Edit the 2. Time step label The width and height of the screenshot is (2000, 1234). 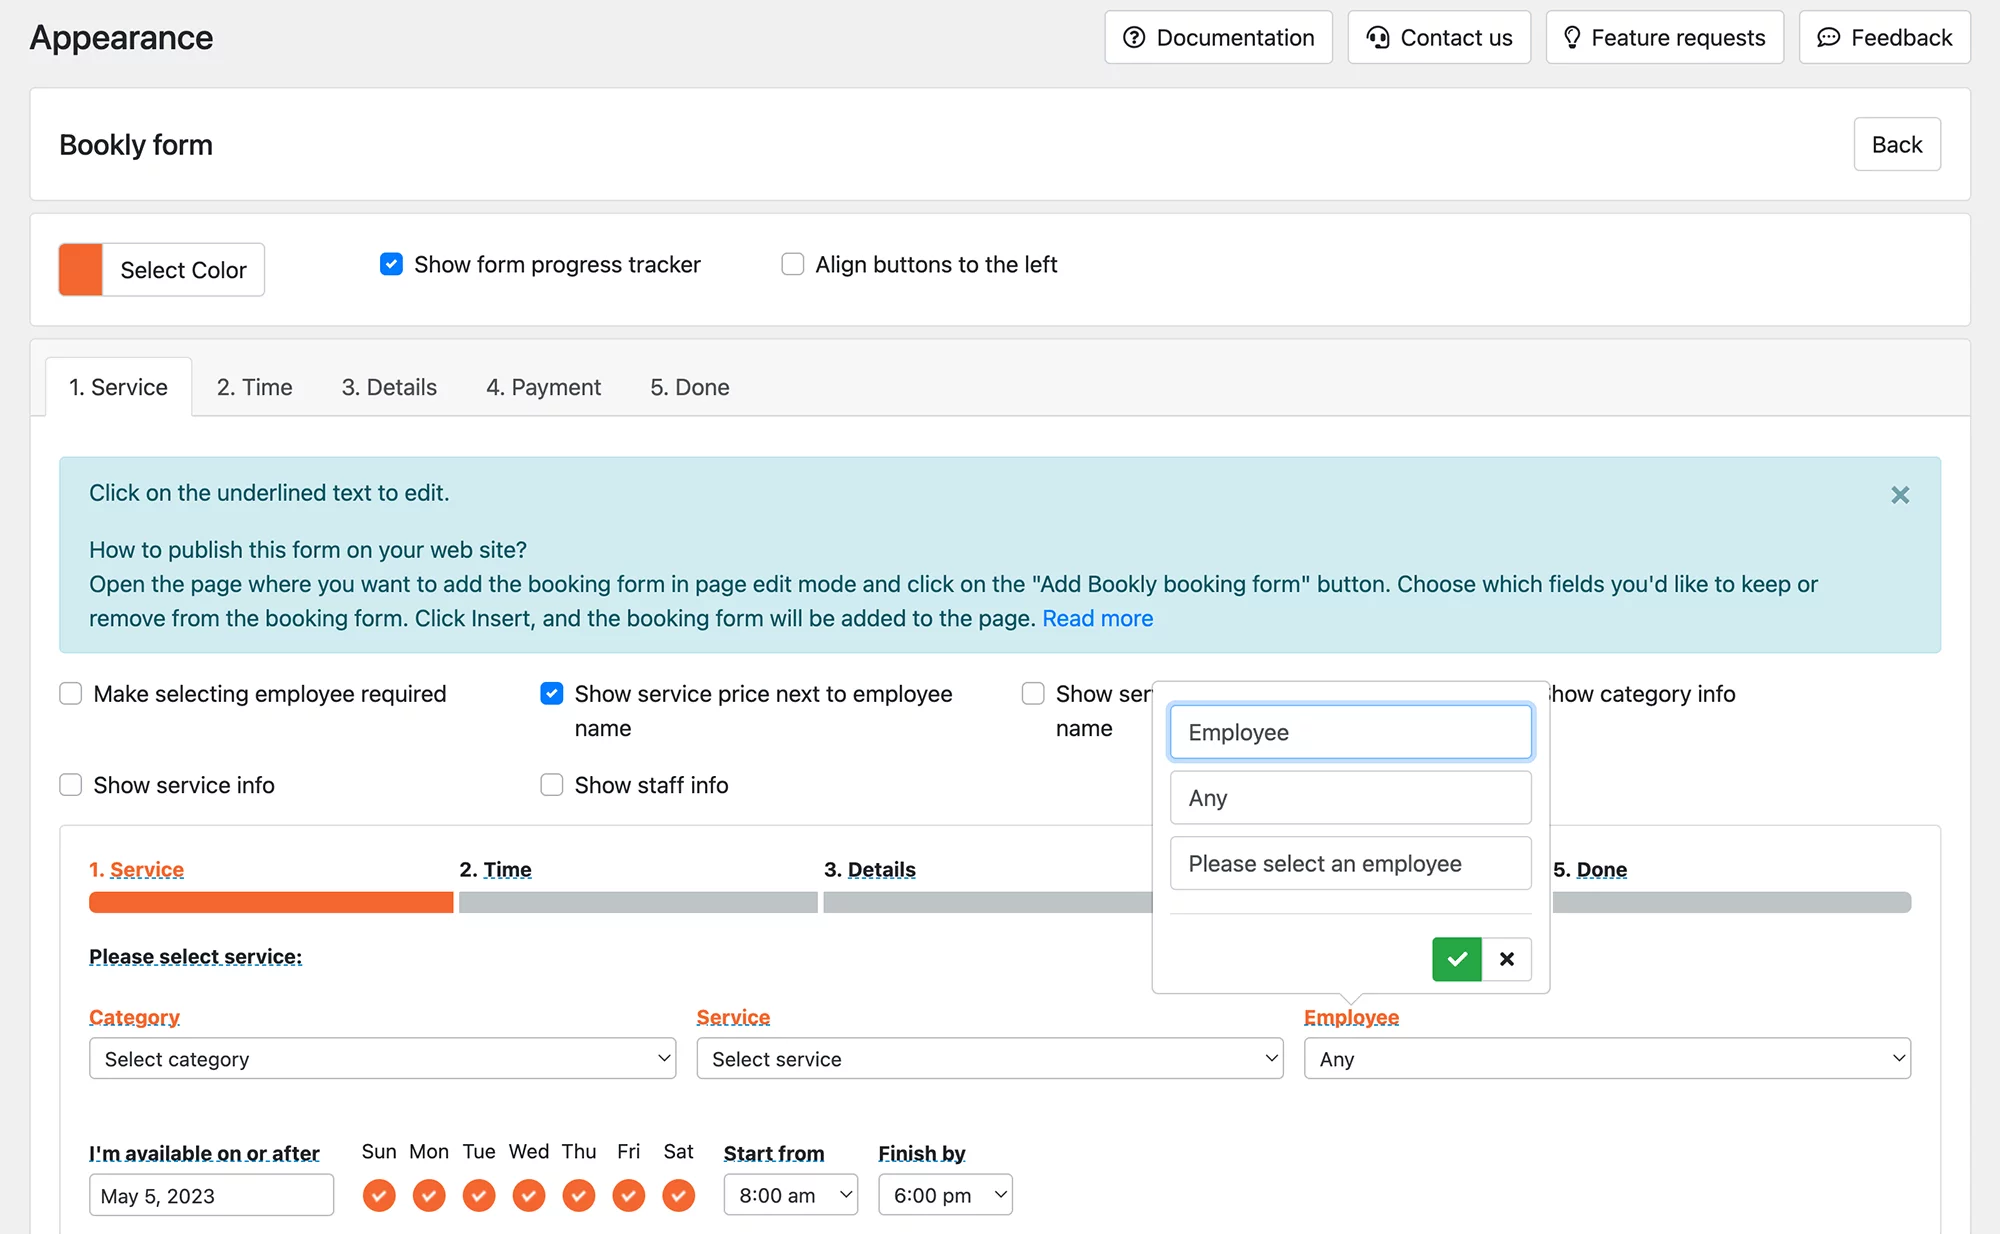click(x=507, y=869)
